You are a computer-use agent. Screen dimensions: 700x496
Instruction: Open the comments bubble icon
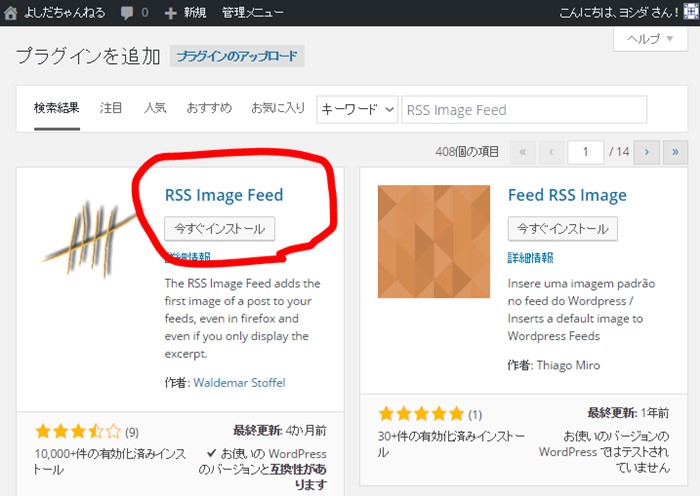(127, 13)
